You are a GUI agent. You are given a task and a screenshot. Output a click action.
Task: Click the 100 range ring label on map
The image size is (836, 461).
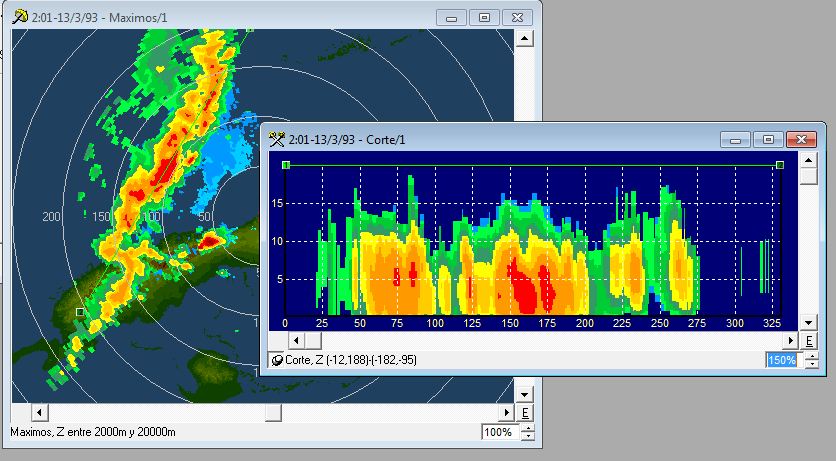(151, 216)
